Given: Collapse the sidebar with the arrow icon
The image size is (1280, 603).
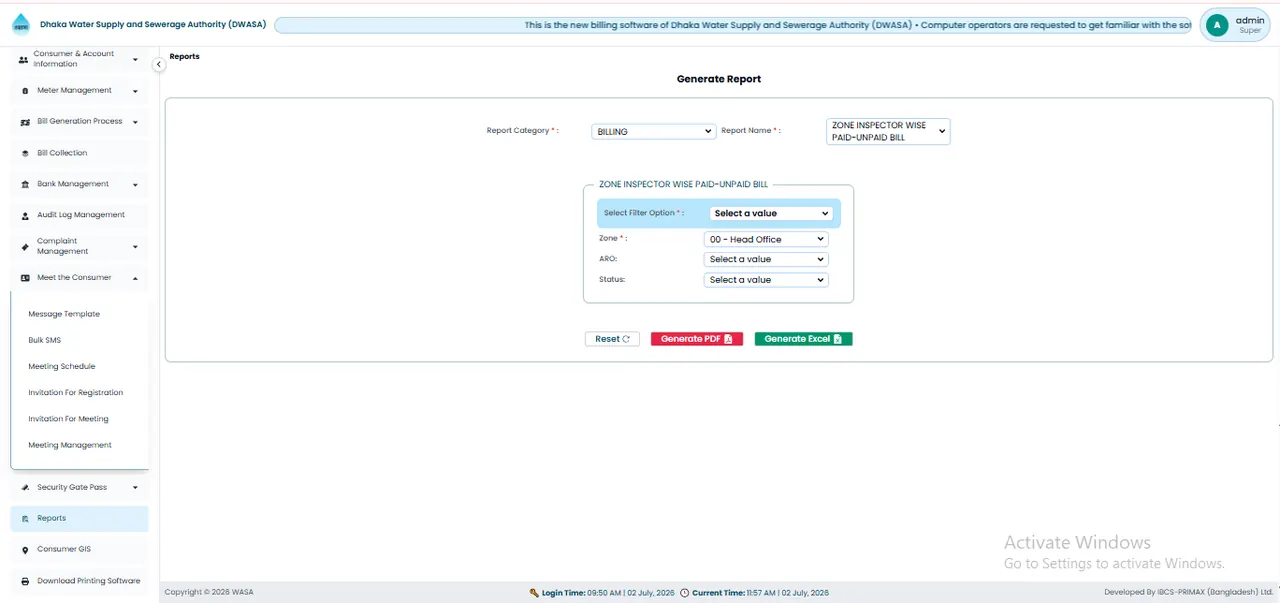Looking at the screenshot, I should 158,64.
